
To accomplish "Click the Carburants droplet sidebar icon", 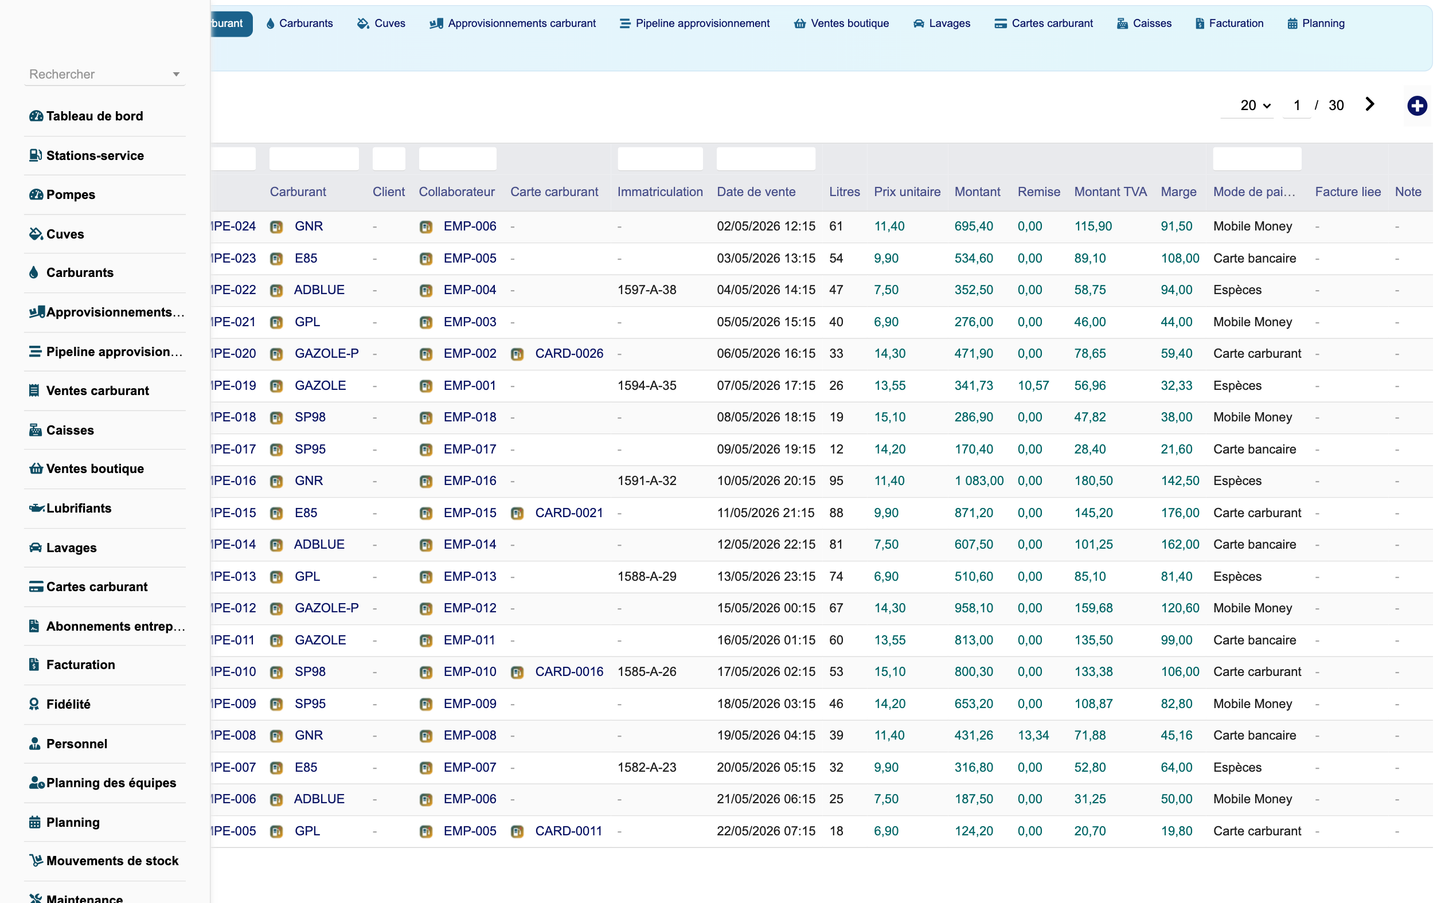I will (34, 273).
